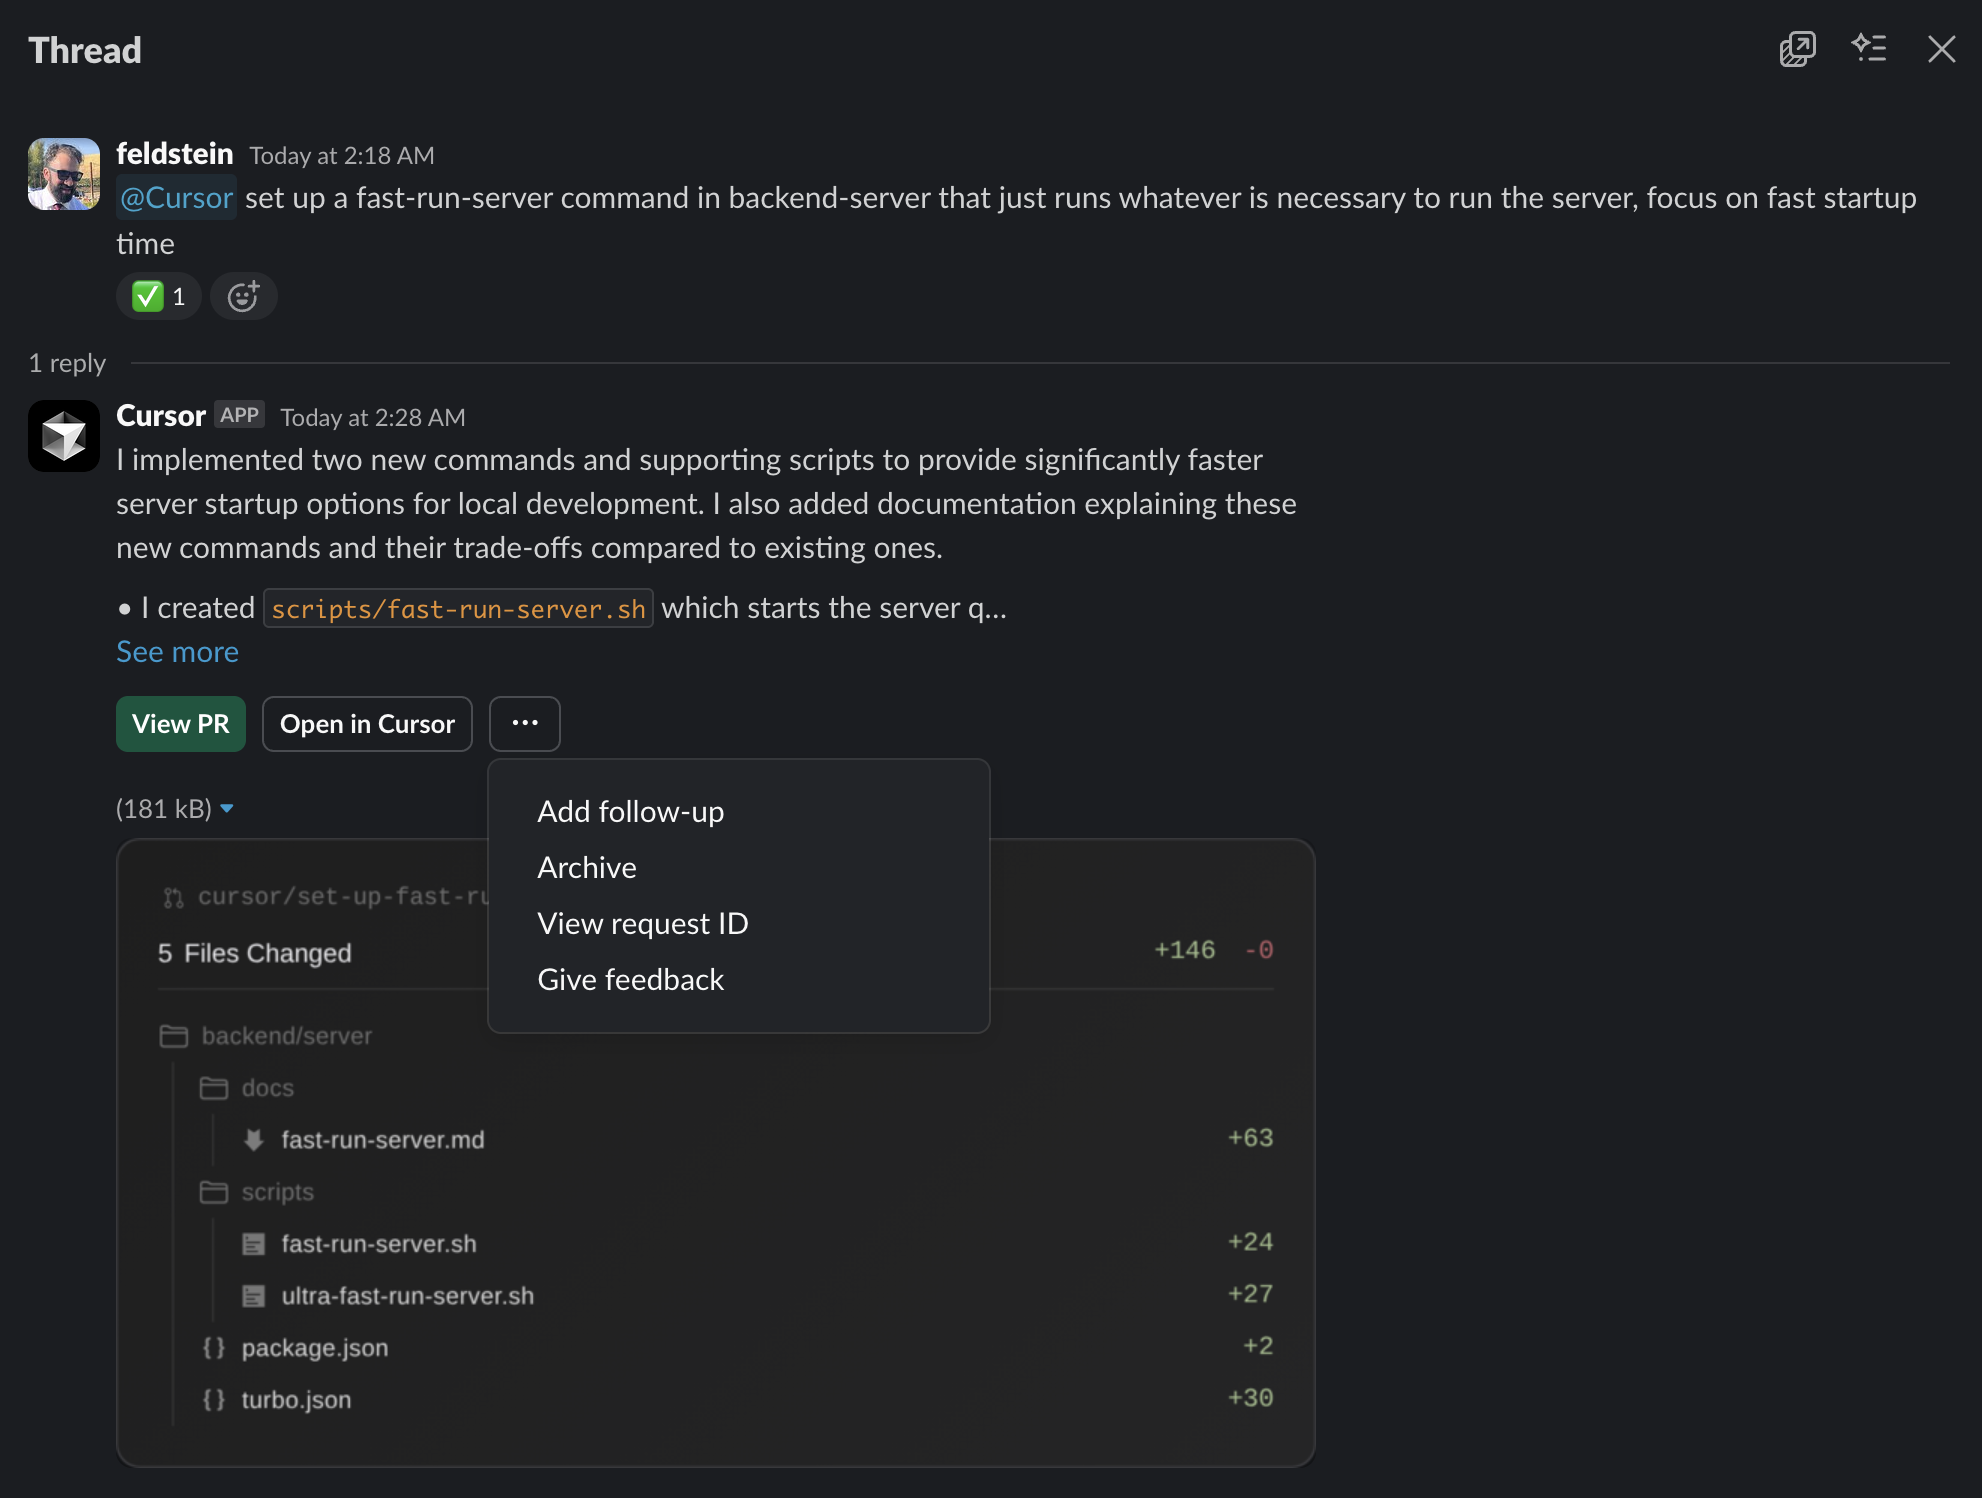Choose Archive in the dropdown menu
Image resolution: width=1982 pixels, height=1498 pixels.
pyautogui.click(x=587, y=867)
